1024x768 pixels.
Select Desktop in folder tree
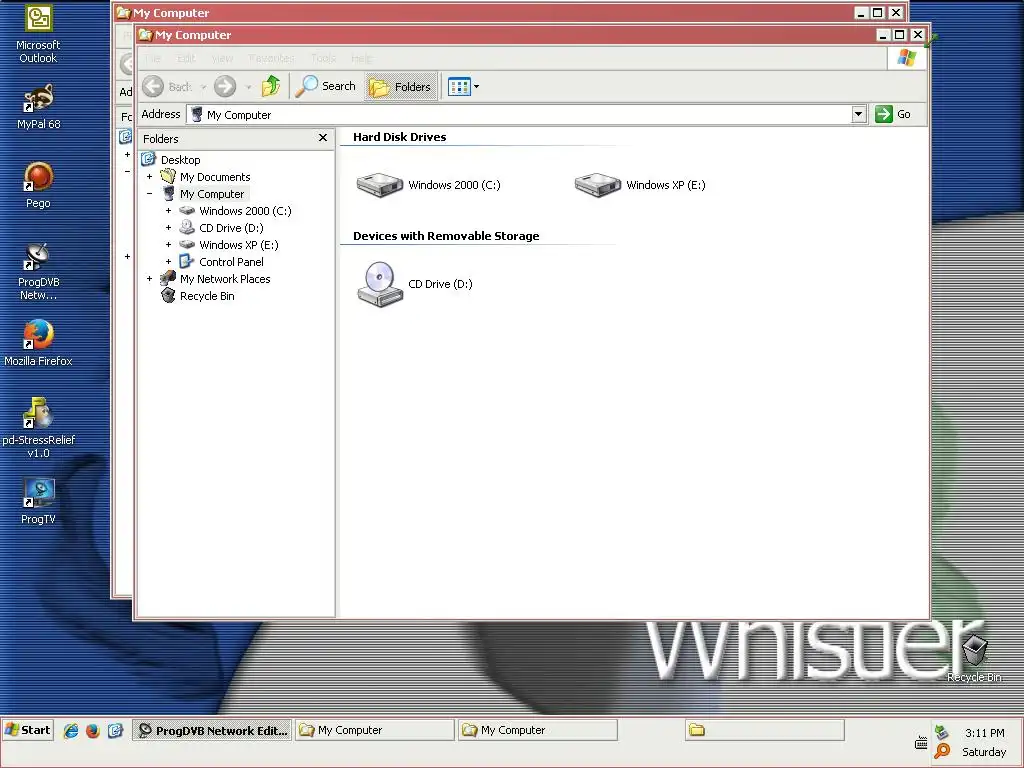[x=181, y=160]
